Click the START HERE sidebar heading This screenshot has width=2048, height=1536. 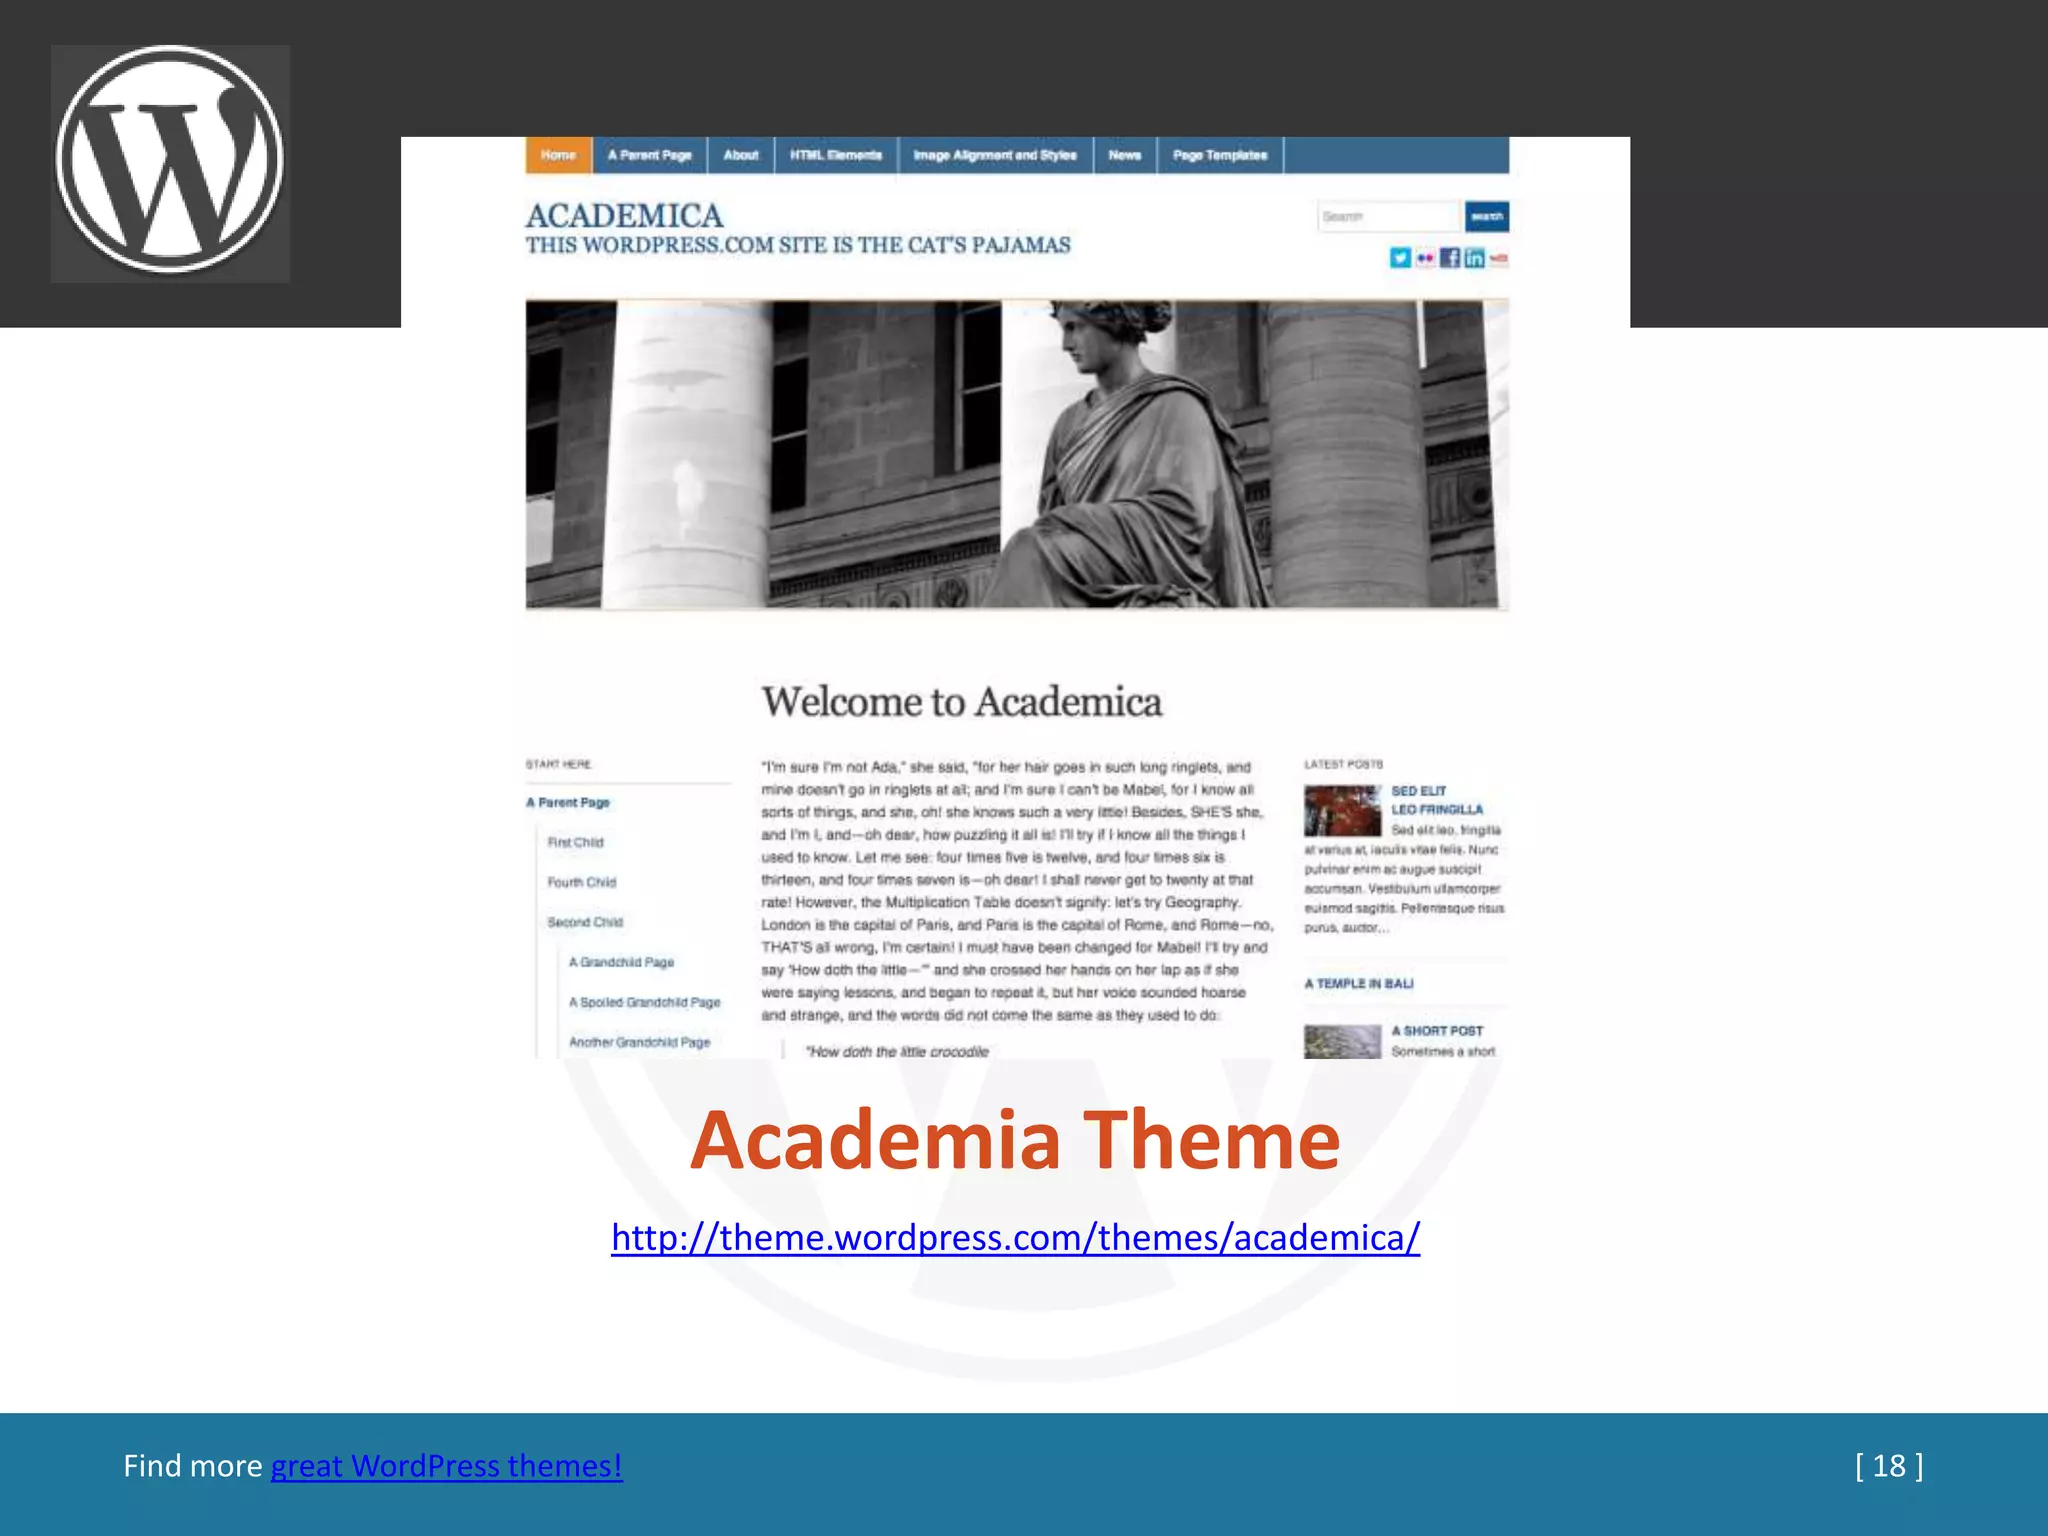(558, 764)
